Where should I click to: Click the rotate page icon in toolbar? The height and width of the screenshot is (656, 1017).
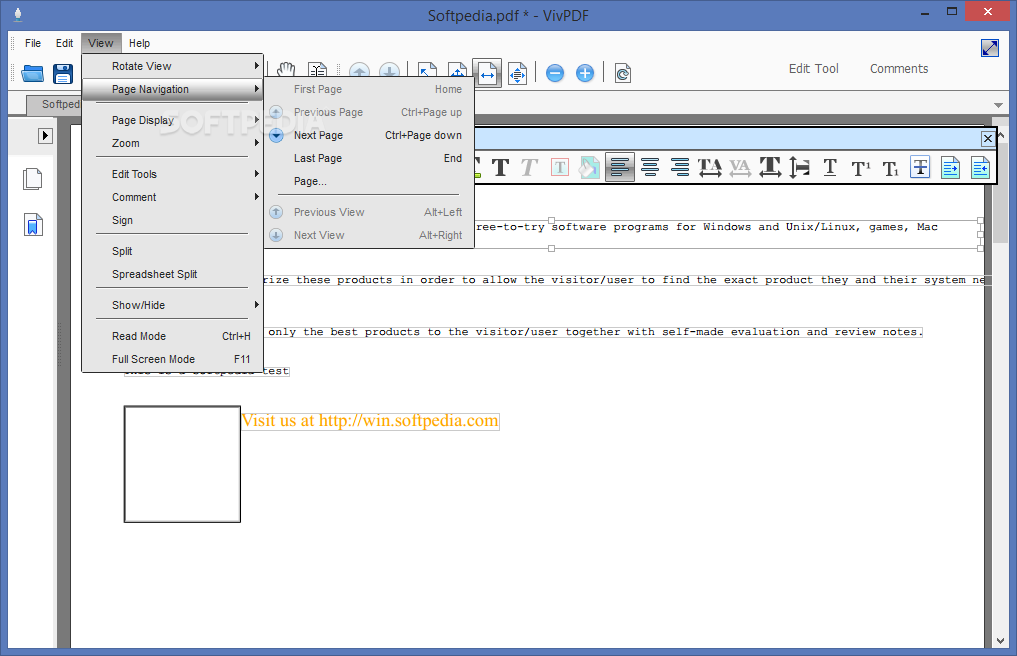click(623, 73)
